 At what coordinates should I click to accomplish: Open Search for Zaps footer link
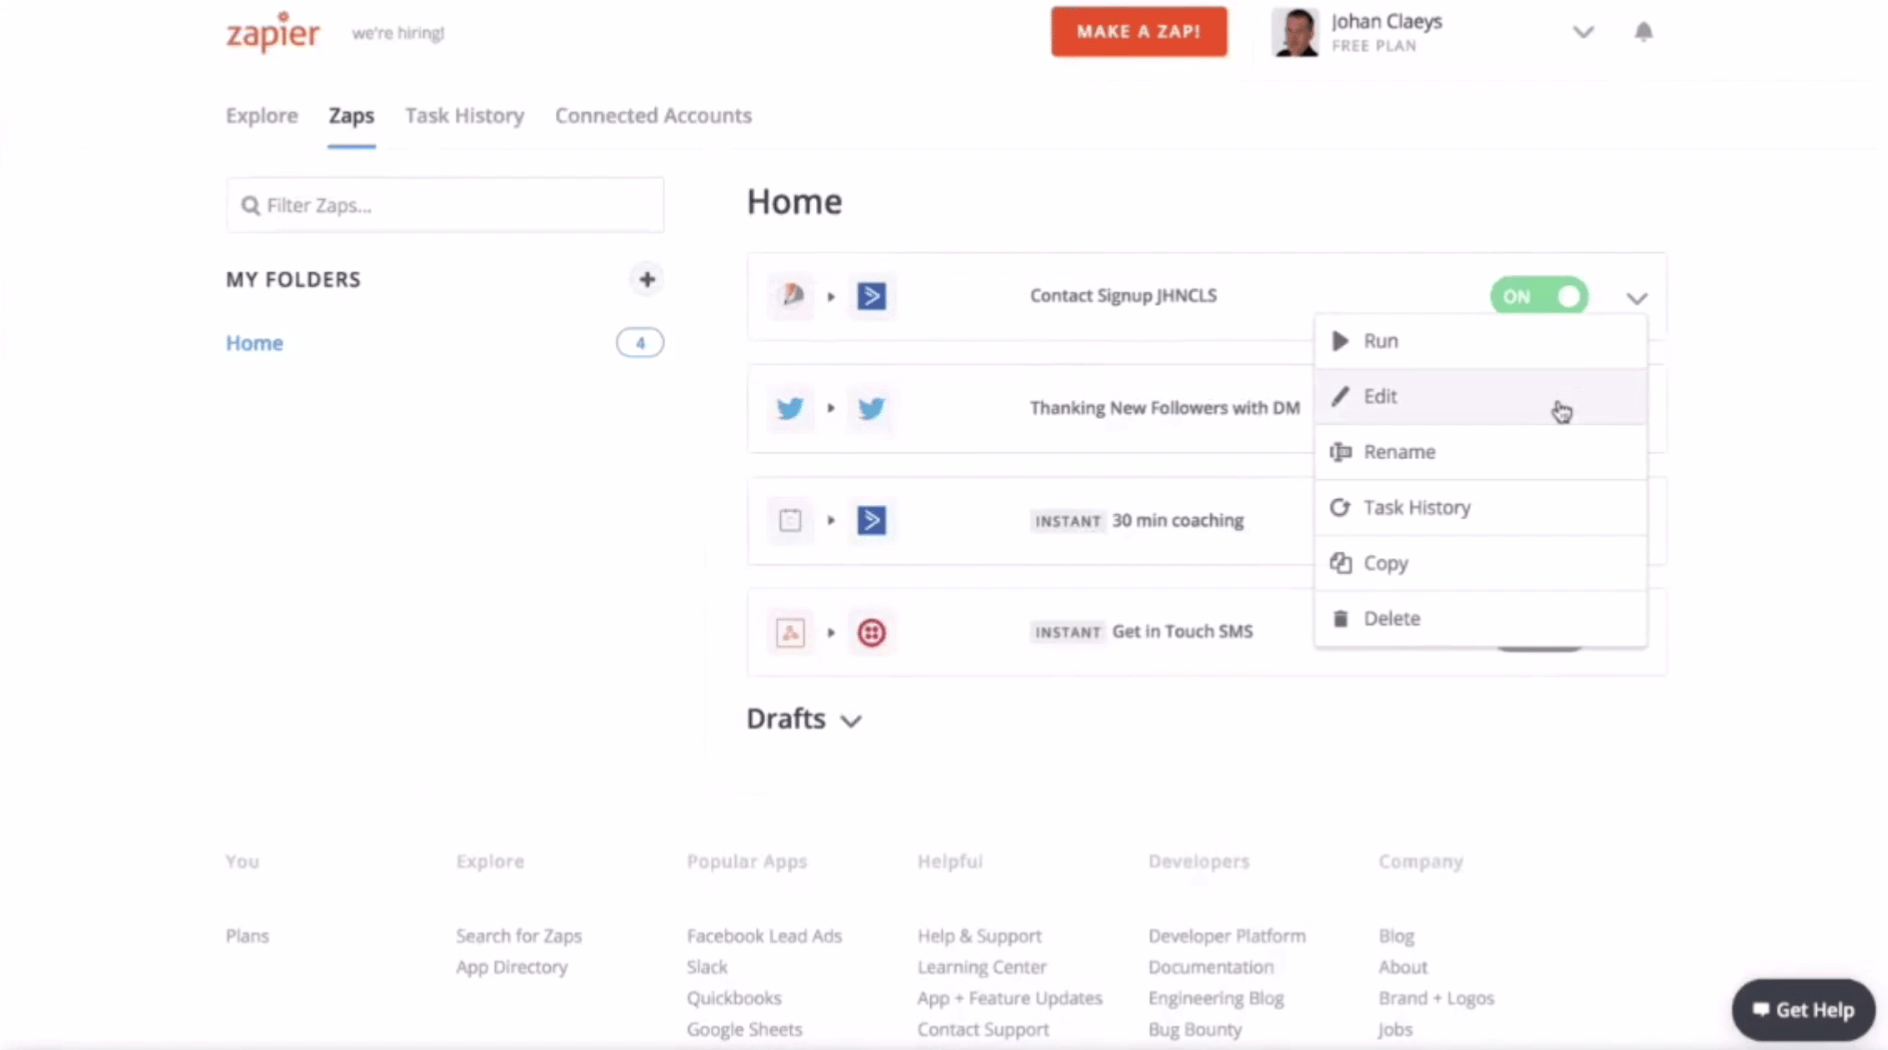[x=519, y=936]
